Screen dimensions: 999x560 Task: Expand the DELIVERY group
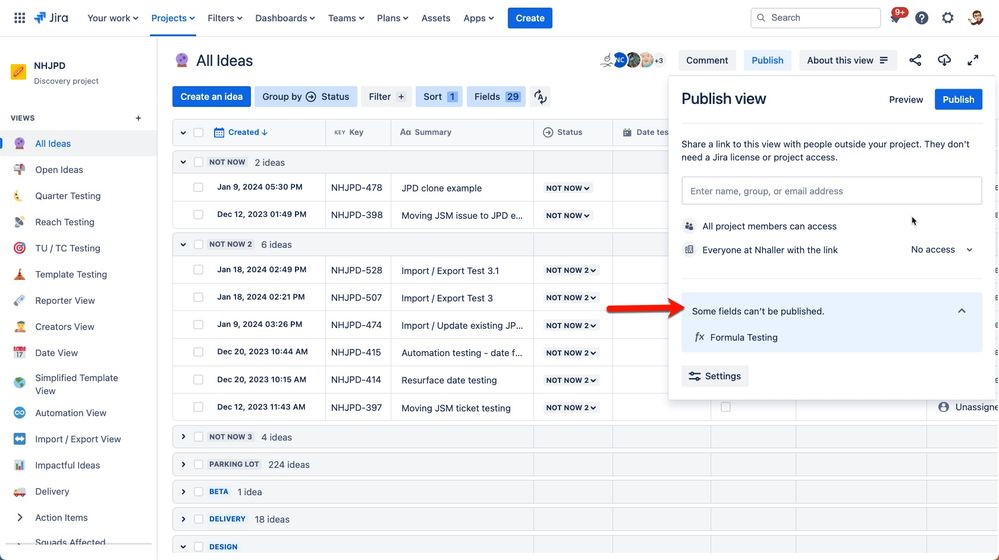(183, 519)
